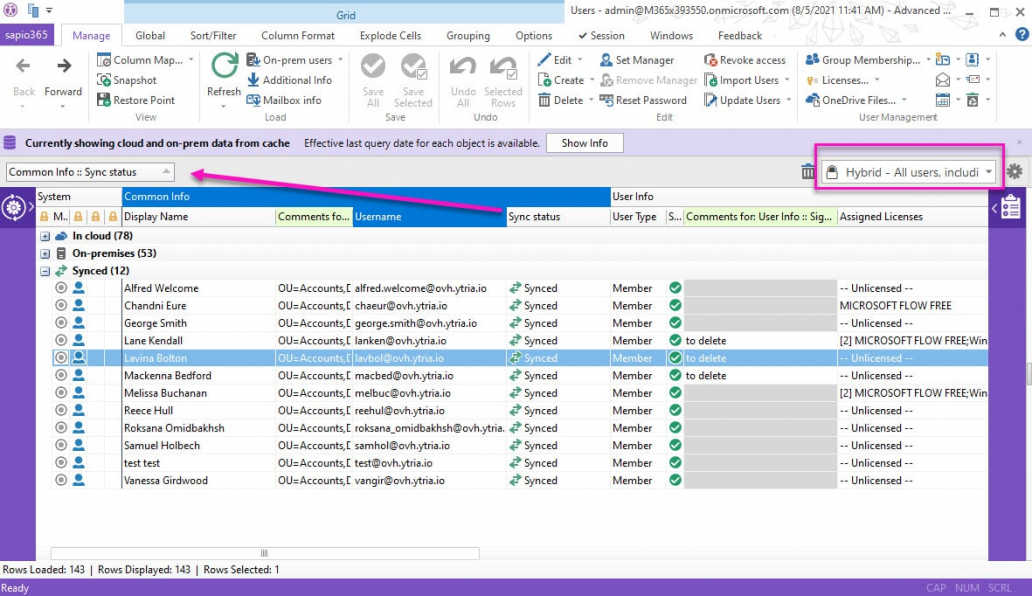The height and width of the screenshot is (596, 1032).
Task: Click the calendar icon in User Management
Action: pyautogui.click(x=942, y=100)
